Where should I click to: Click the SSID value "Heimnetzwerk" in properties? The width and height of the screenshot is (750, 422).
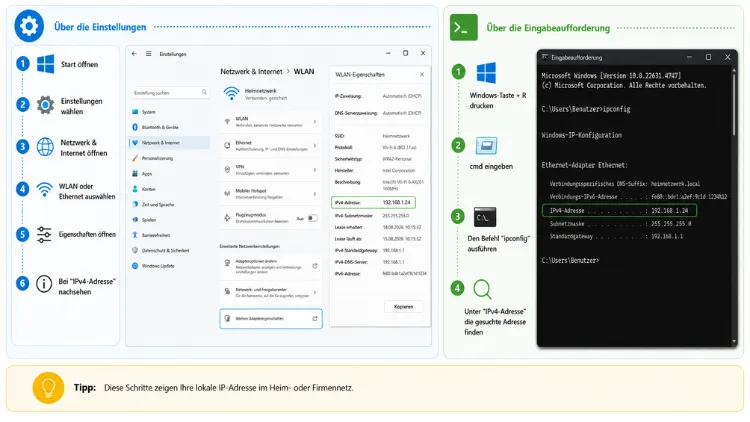pyautogui.click(x=396, y=136)
